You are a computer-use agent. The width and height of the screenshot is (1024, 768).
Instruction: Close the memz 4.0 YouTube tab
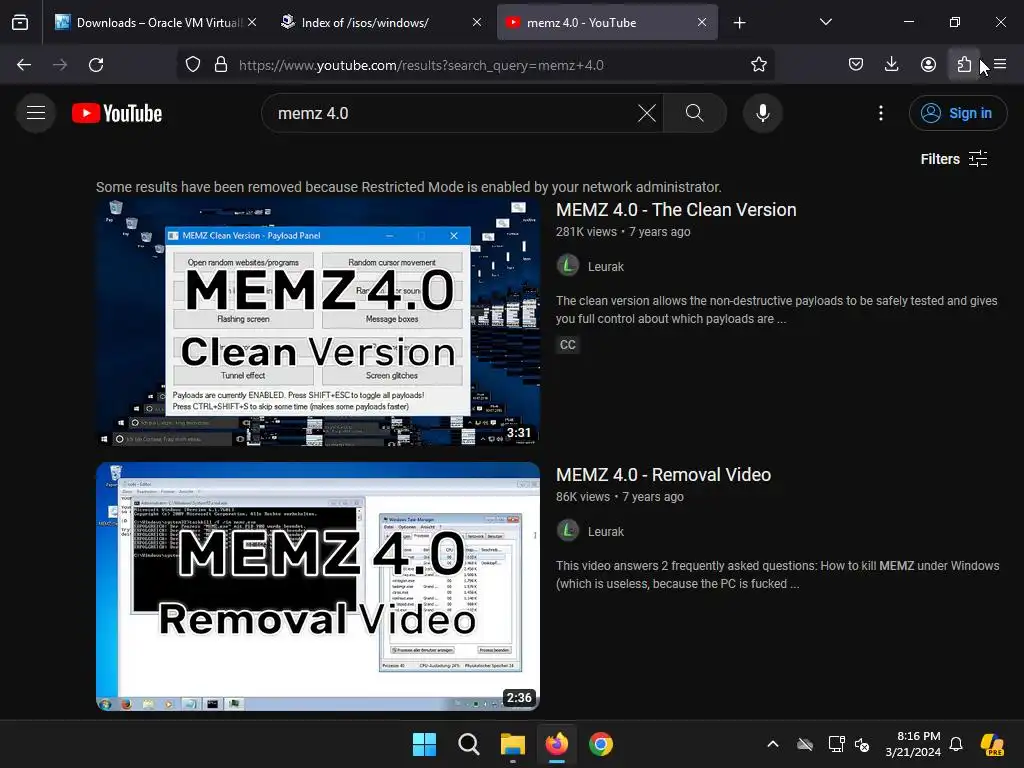coord(702,22)
